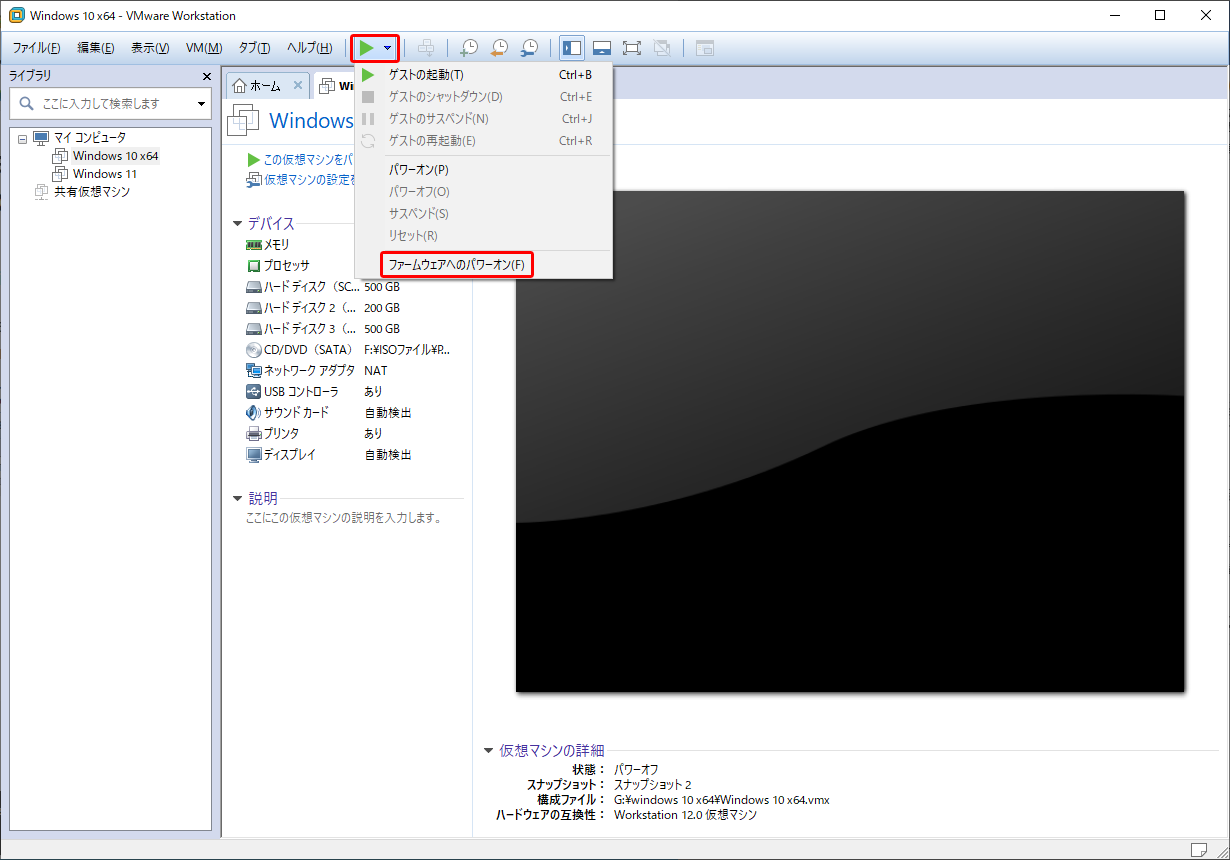The height and width of the screenshot is (860, 1230).
Task: Click the Windows 11 VM icon in library
Action: 60,174
